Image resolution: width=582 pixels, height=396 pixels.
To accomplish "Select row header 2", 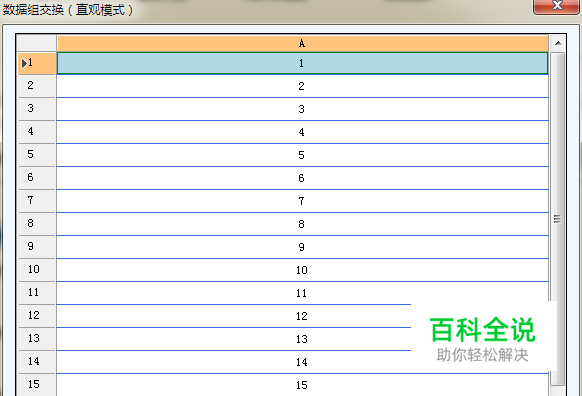I will point(37,86).
